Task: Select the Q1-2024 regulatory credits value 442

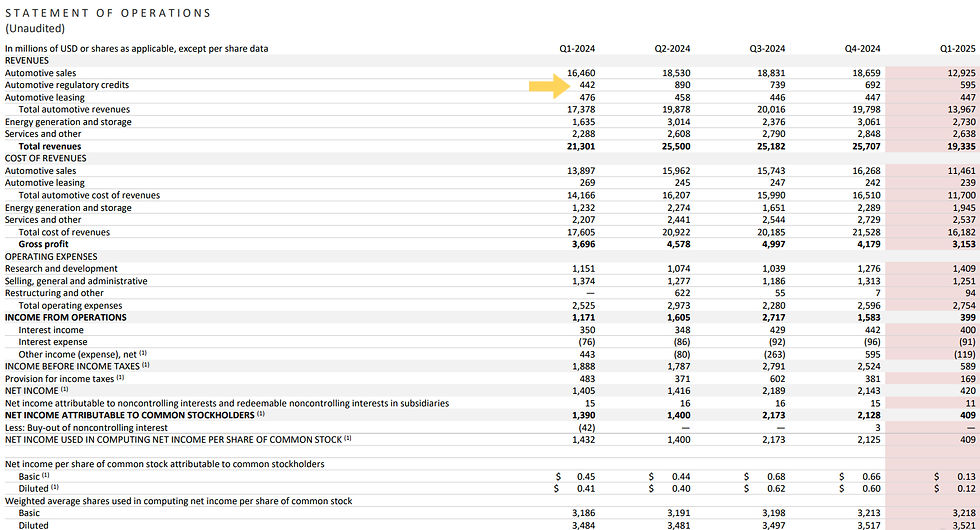Action: click(x=587, y=85)
